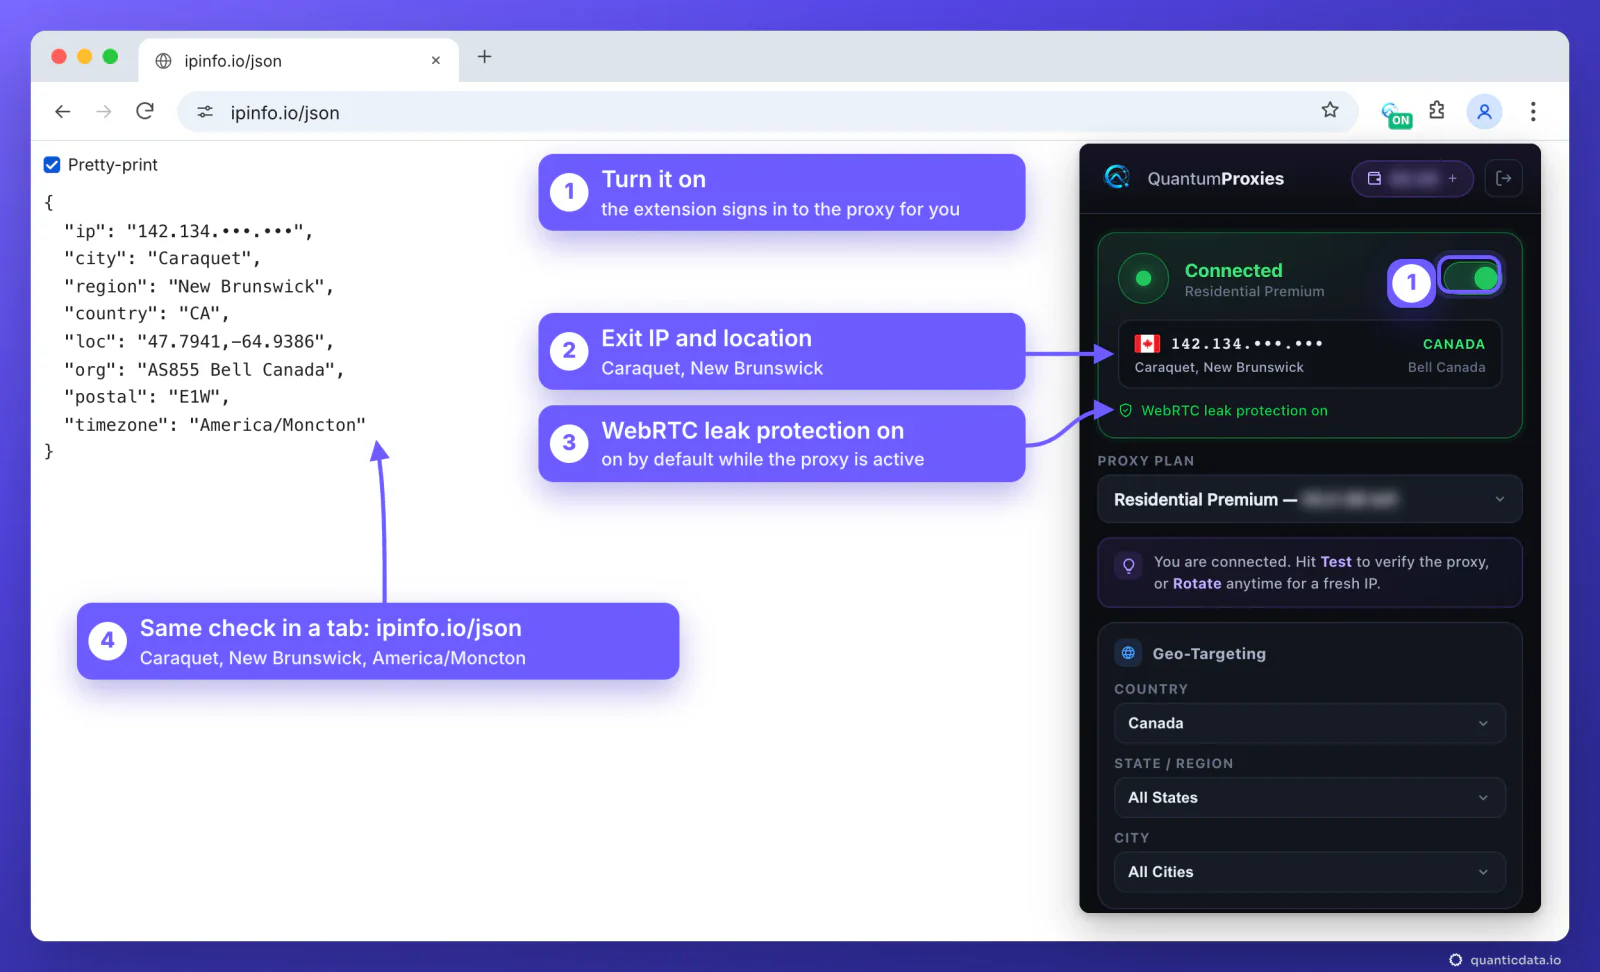Image resolution: width=1600 pixels, height=972 pixels.
Task: Open the Residential Premium proxy plan dropdown
Action: pyautogui.click(x=1310, y=499)
